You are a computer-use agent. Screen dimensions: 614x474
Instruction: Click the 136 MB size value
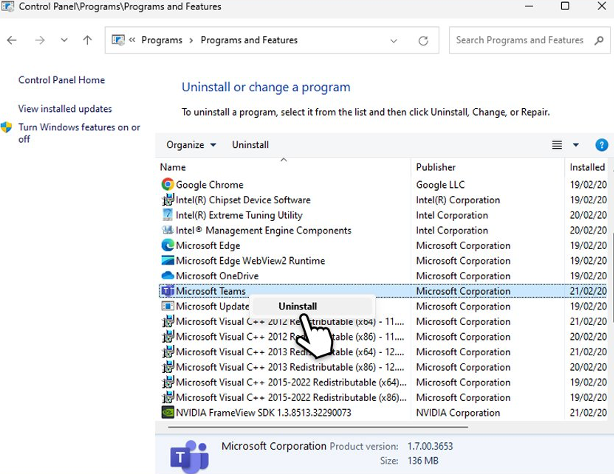(423, 461)
